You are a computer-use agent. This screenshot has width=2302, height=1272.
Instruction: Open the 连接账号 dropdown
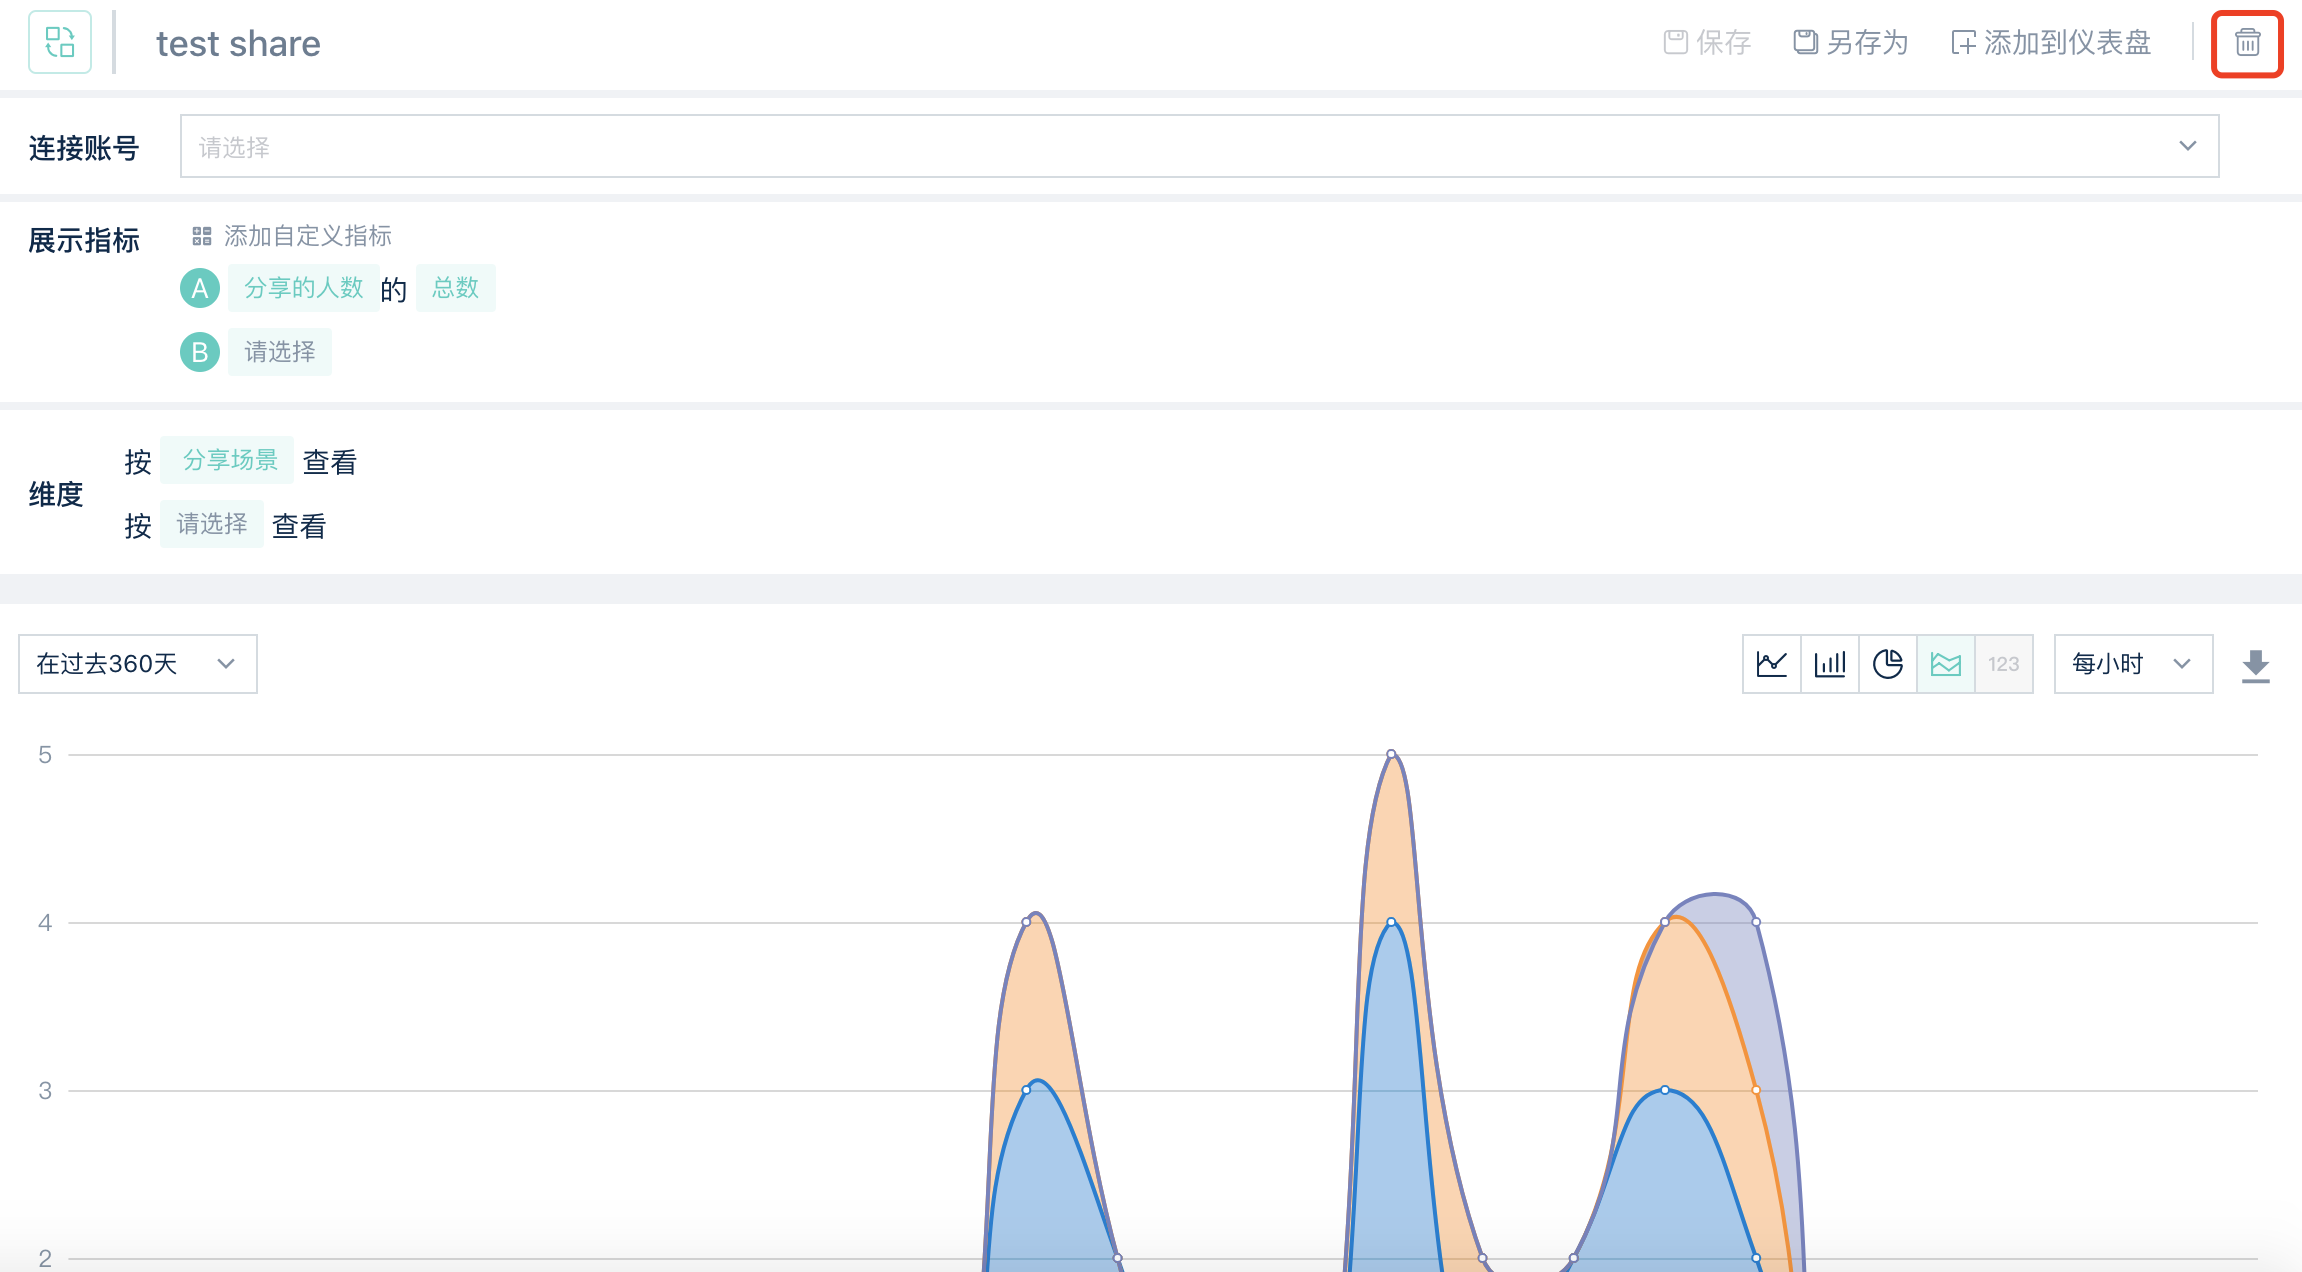(x=1199, y=146)
